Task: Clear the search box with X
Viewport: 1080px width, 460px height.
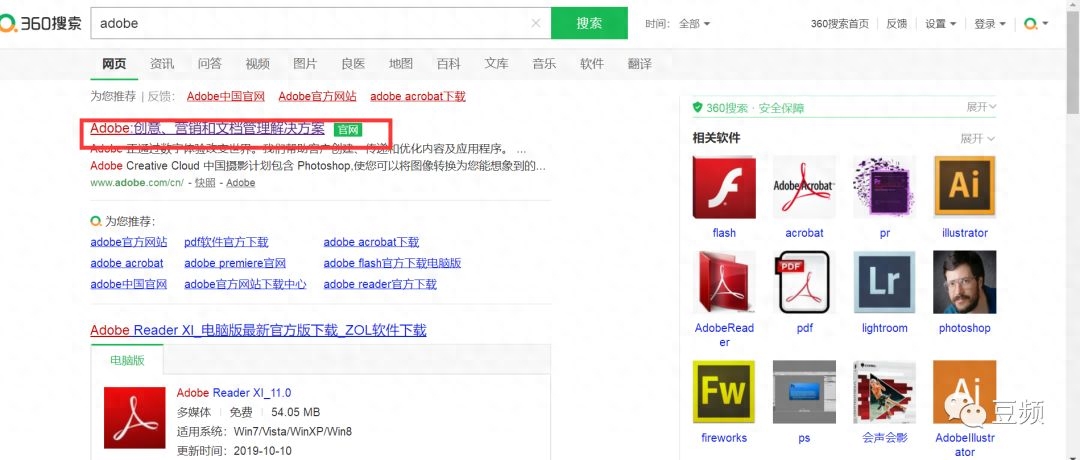Action: point(536,23)
